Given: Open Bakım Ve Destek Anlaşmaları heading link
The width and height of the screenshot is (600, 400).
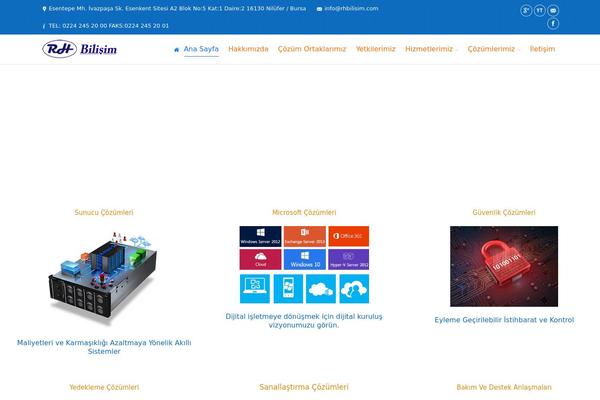Looking at the screenshot, I should point(504,387).
